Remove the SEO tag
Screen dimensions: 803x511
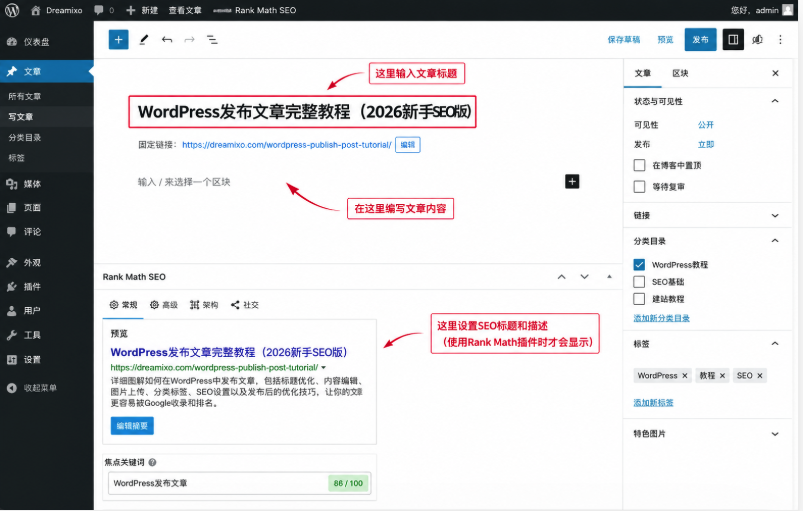(759, 376)
